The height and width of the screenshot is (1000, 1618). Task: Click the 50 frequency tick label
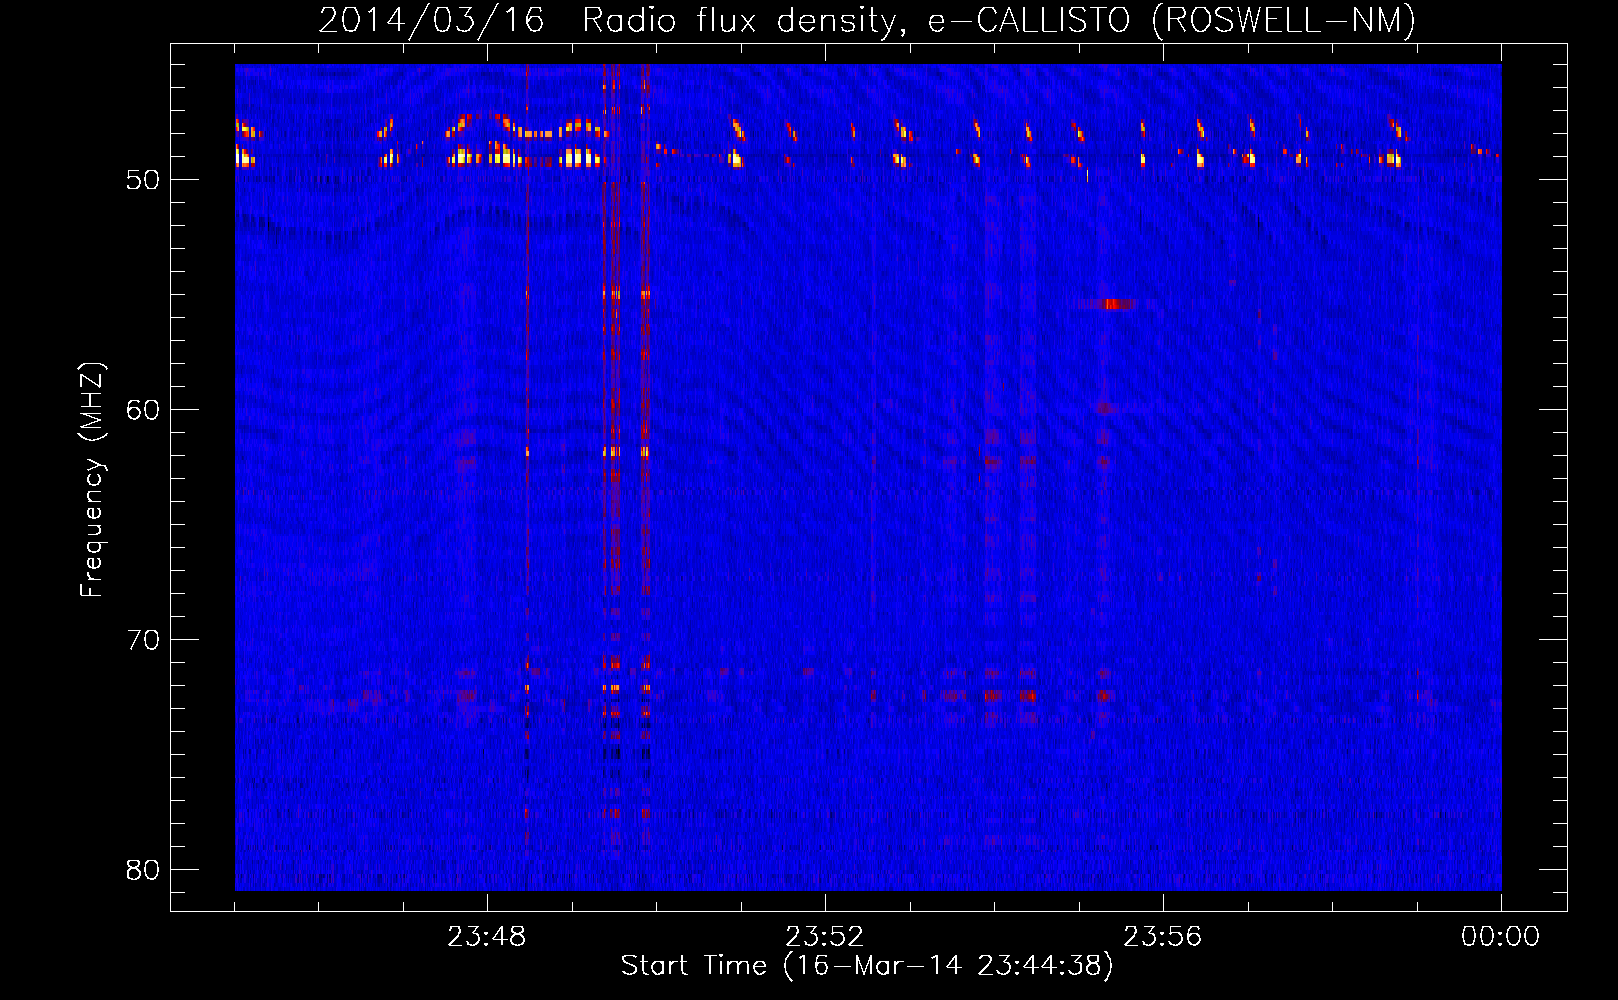143,180
